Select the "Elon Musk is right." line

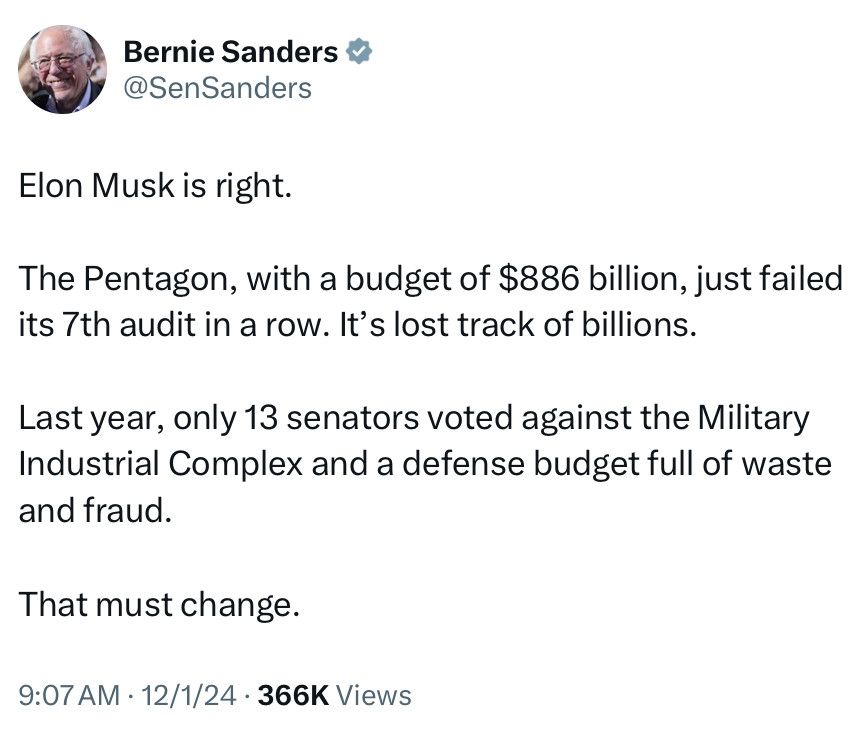pos(155,186)
